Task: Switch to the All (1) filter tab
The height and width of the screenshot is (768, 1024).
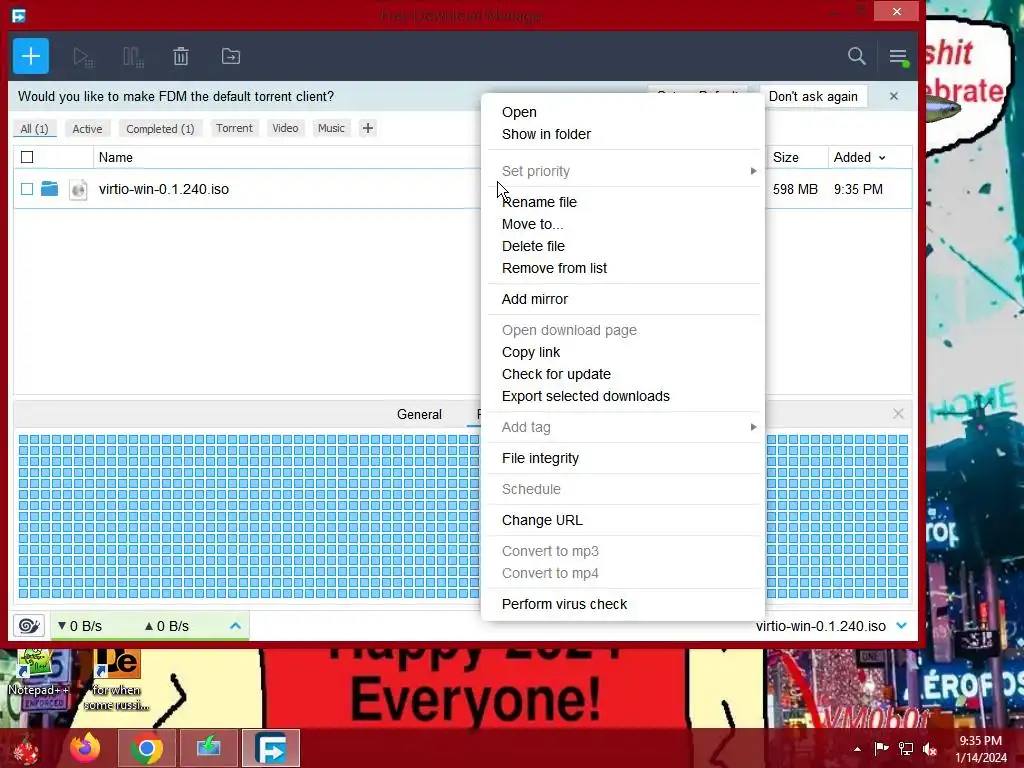Action: (35, 129)
